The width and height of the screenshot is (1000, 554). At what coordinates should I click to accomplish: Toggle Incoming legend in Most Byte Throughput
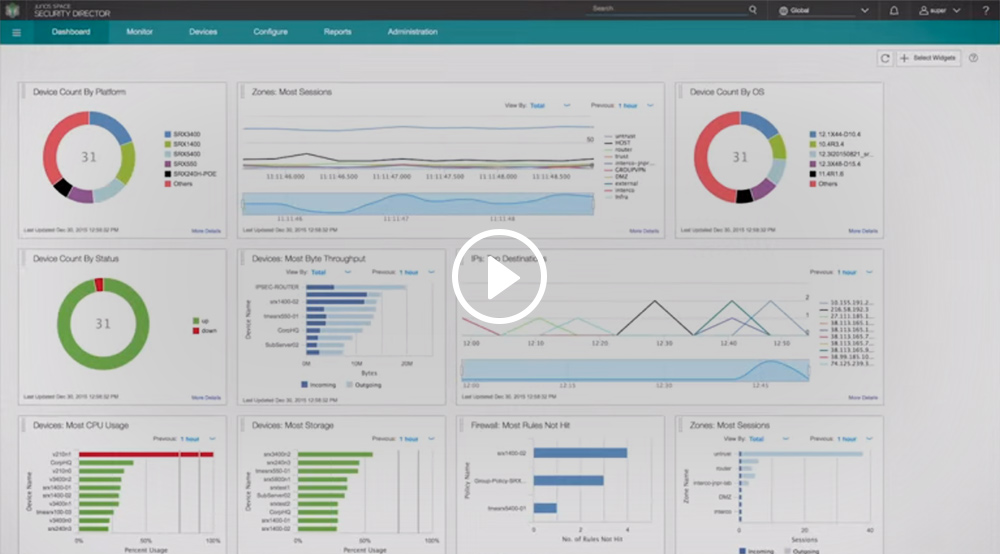tap(318, 385)
